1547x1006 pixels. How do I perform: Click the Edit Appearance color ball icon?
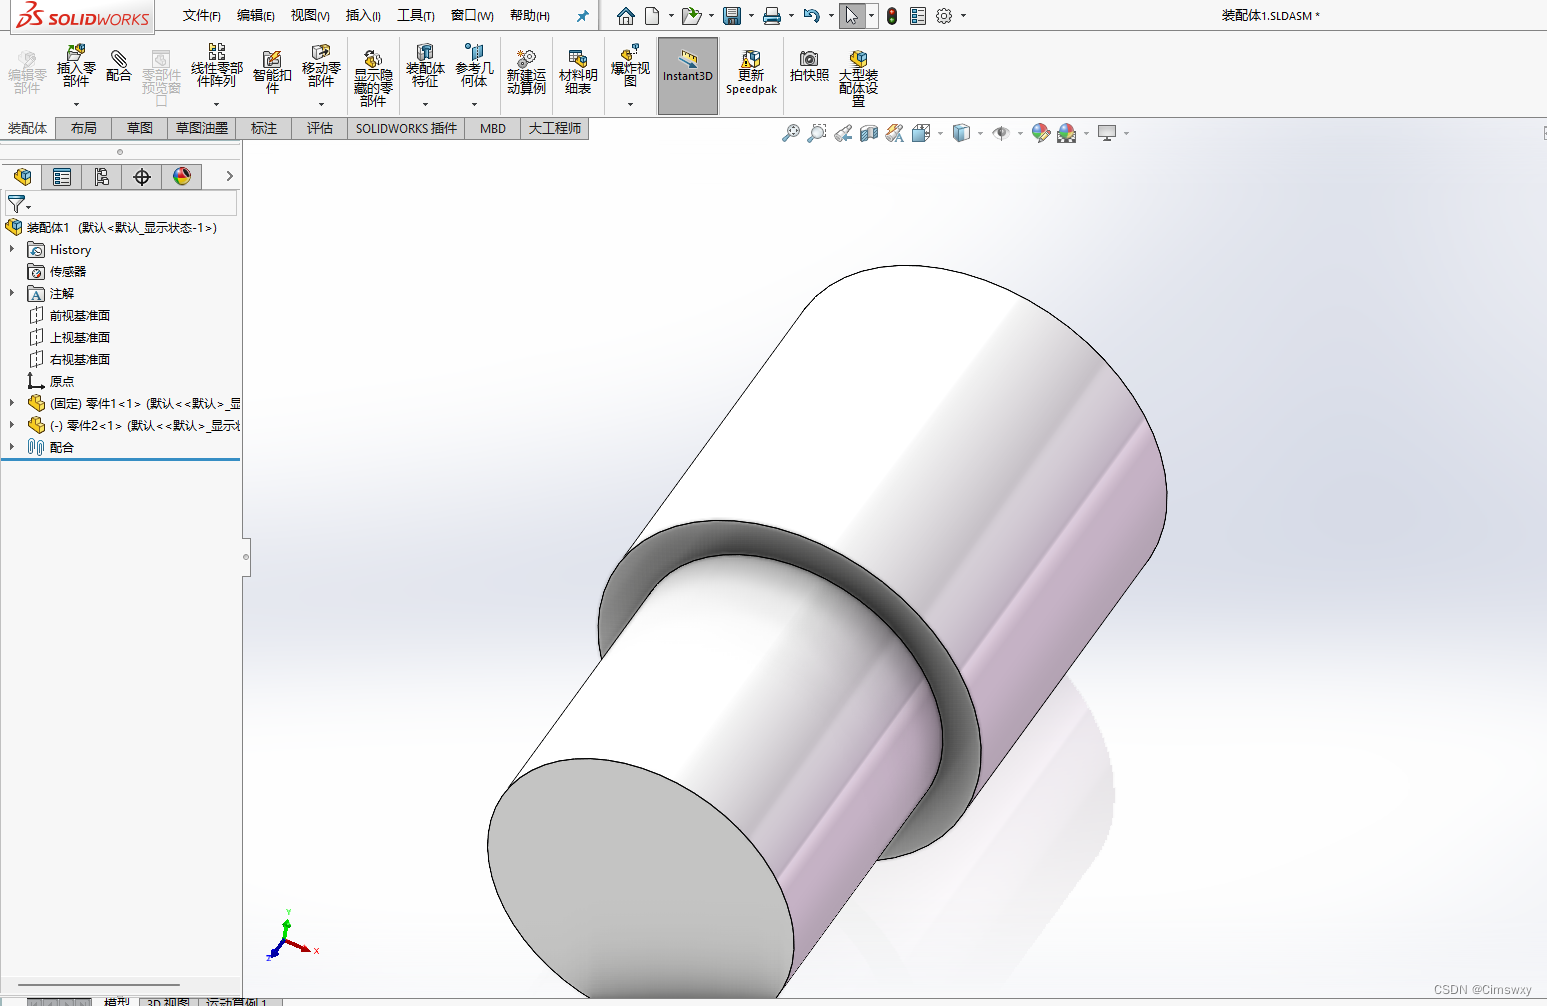pyautogui.click(x=1041, y=133)
